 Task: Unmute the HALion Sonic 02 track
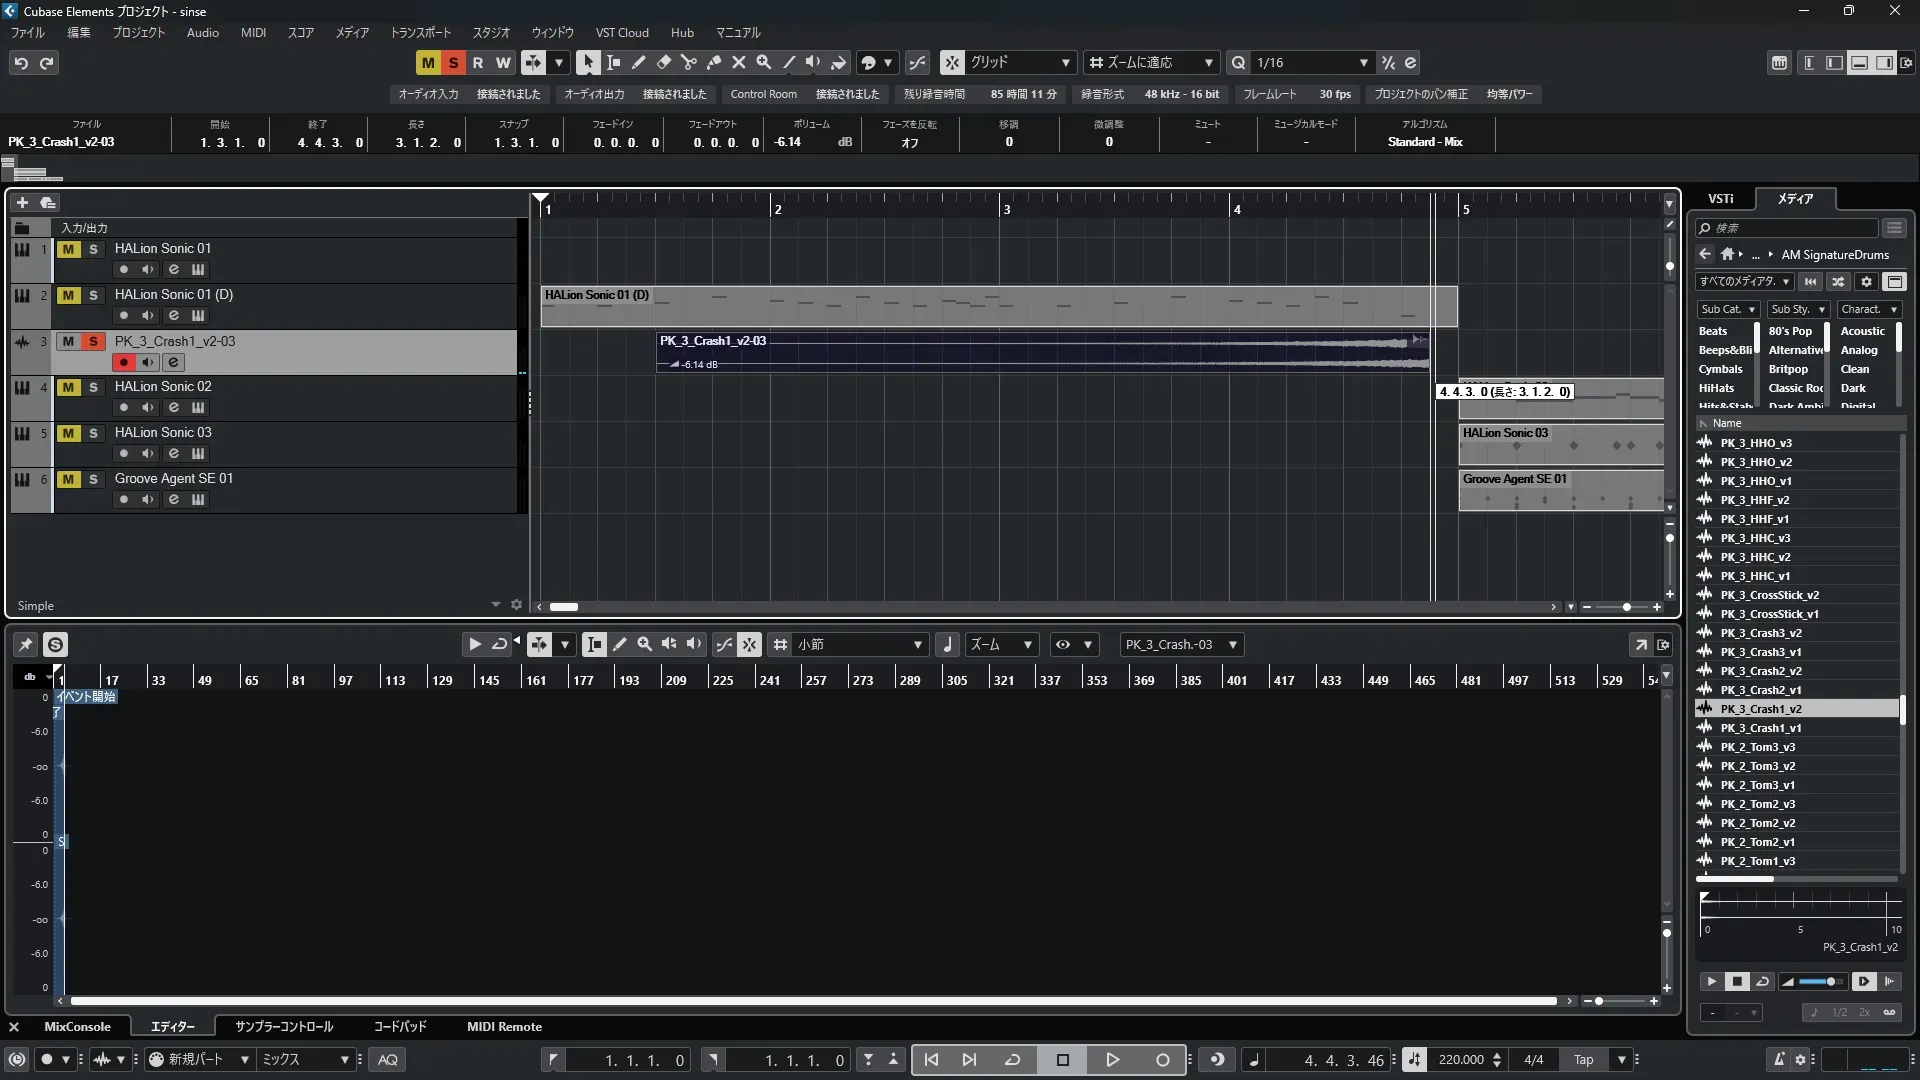[x=68, y=387]
